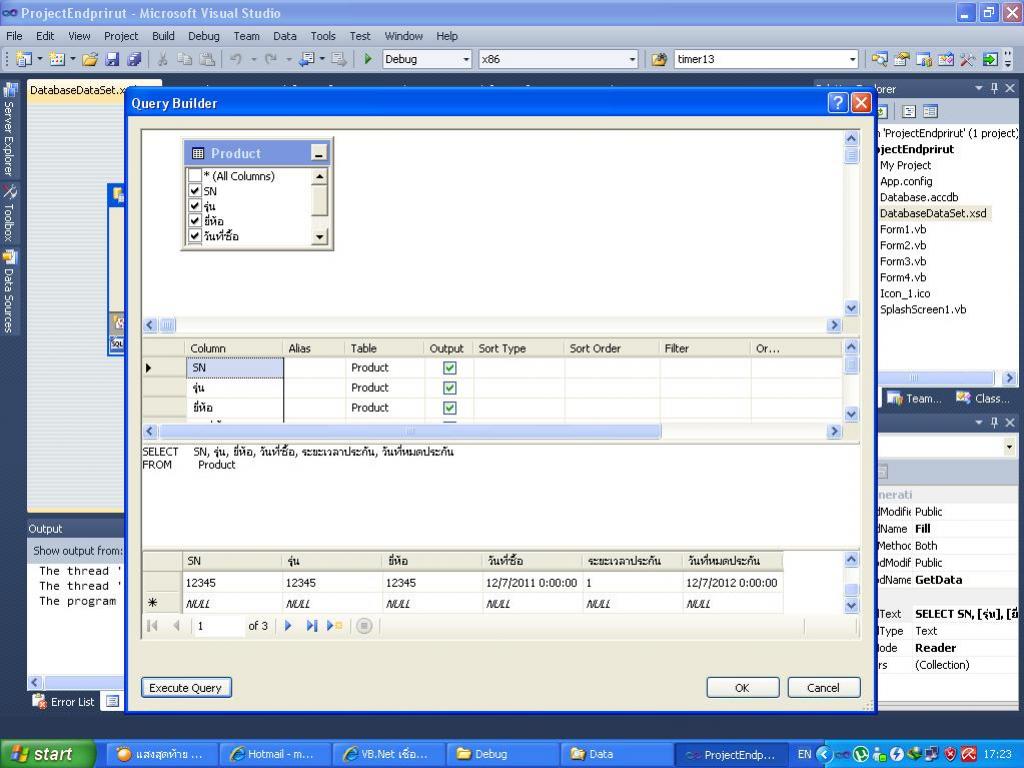Open Form1.vb in Solution Explorer
1024x768 pixels.
point(903,229)
